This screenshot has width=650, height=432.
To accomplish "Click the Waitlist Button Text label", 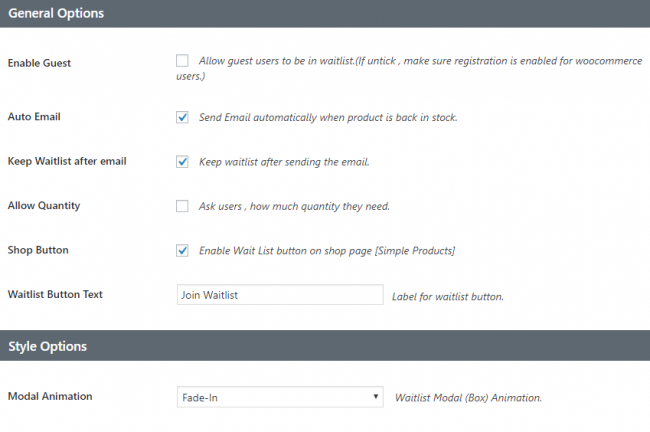I will (x=55, y=294).
